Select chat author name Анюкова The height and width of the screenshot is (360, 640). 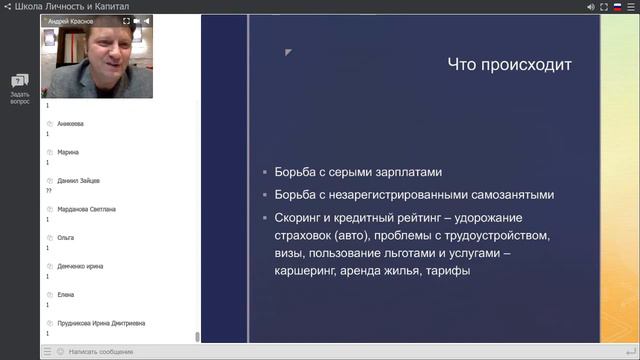pos(70,124)
